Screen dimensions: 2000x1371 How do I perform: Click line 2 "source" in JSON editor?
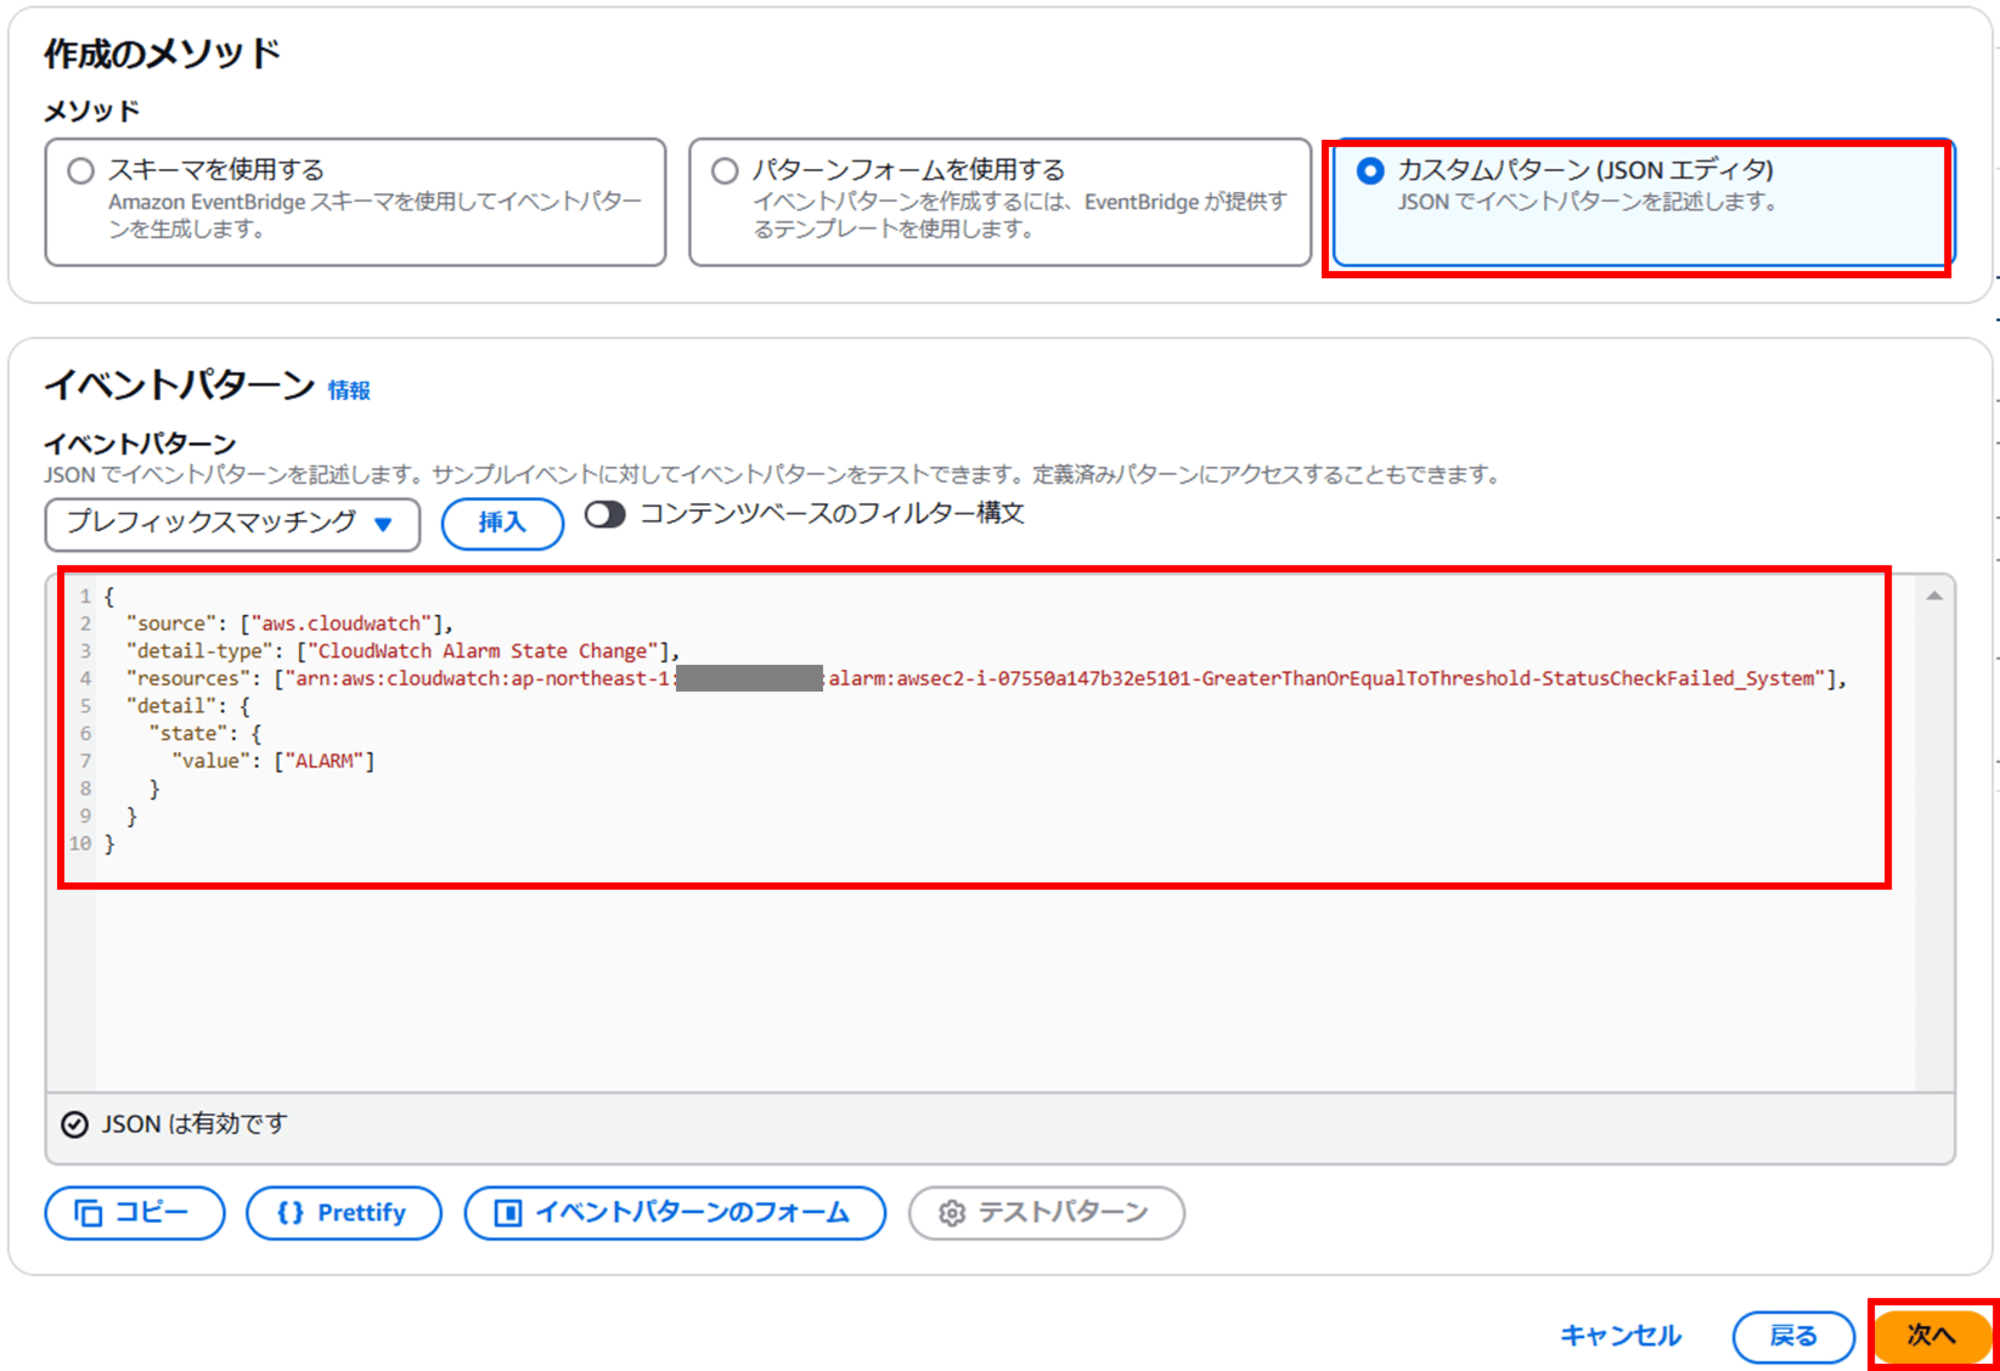(290, 624)
